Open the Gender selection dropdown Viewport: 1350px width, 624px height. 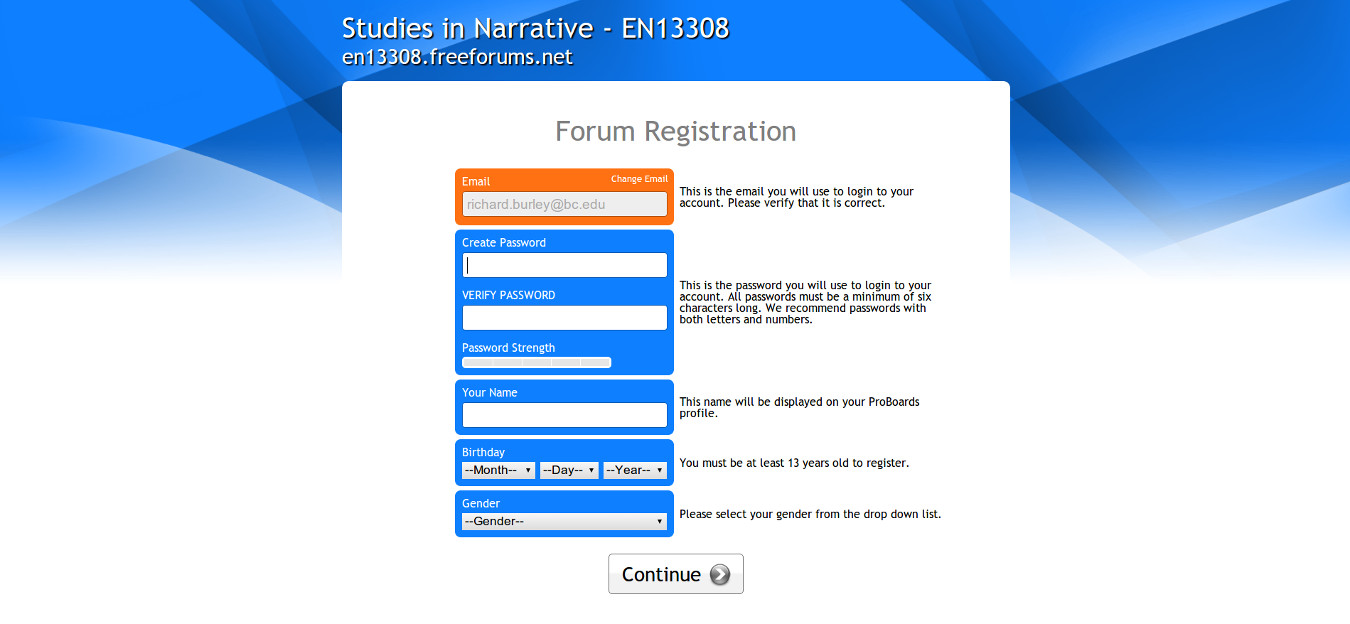tap(564, 521)
